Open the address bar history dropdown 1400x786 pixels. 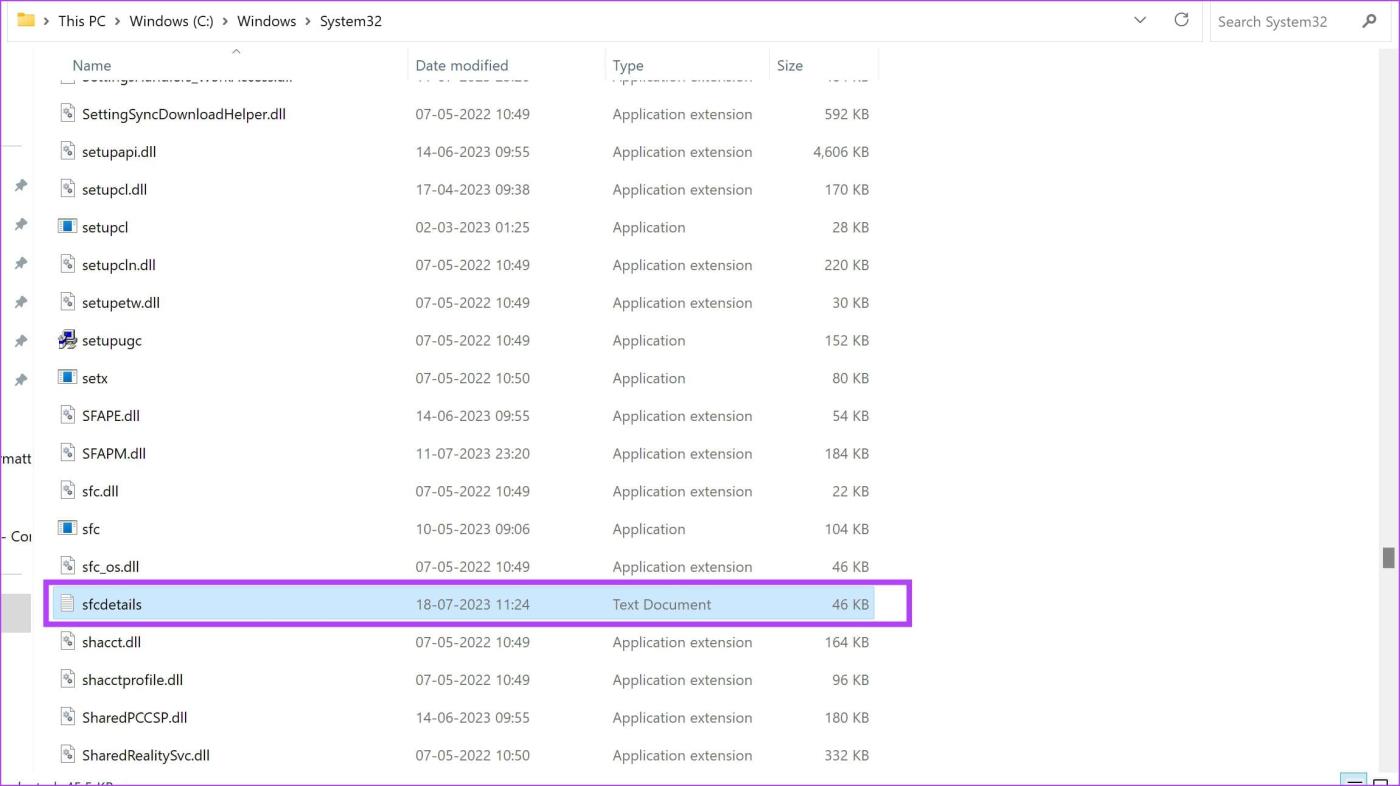tap(1140, 20)
